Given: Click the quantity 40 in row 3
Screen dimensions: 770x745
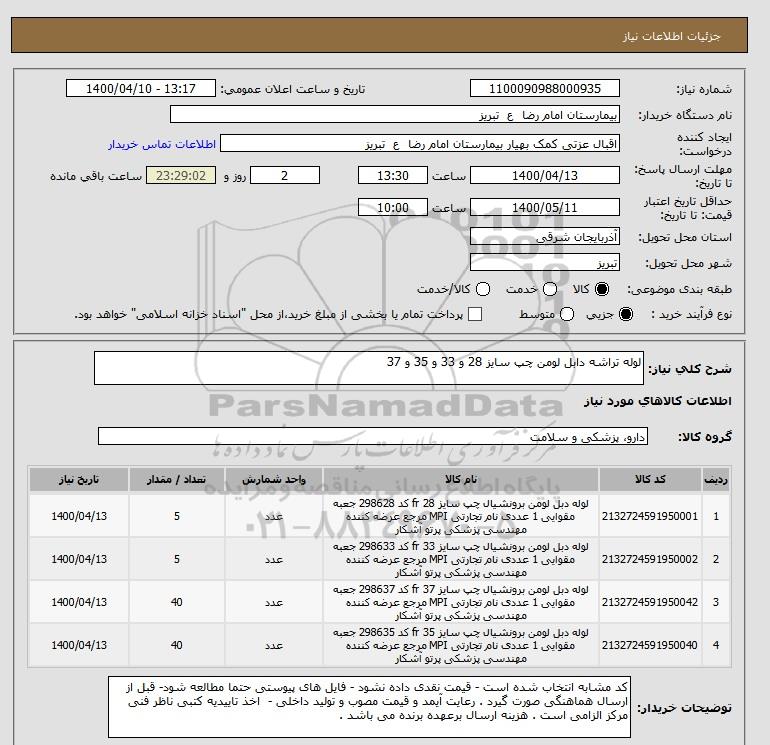Looking at the screenshot, I should [x=177, y=602].
